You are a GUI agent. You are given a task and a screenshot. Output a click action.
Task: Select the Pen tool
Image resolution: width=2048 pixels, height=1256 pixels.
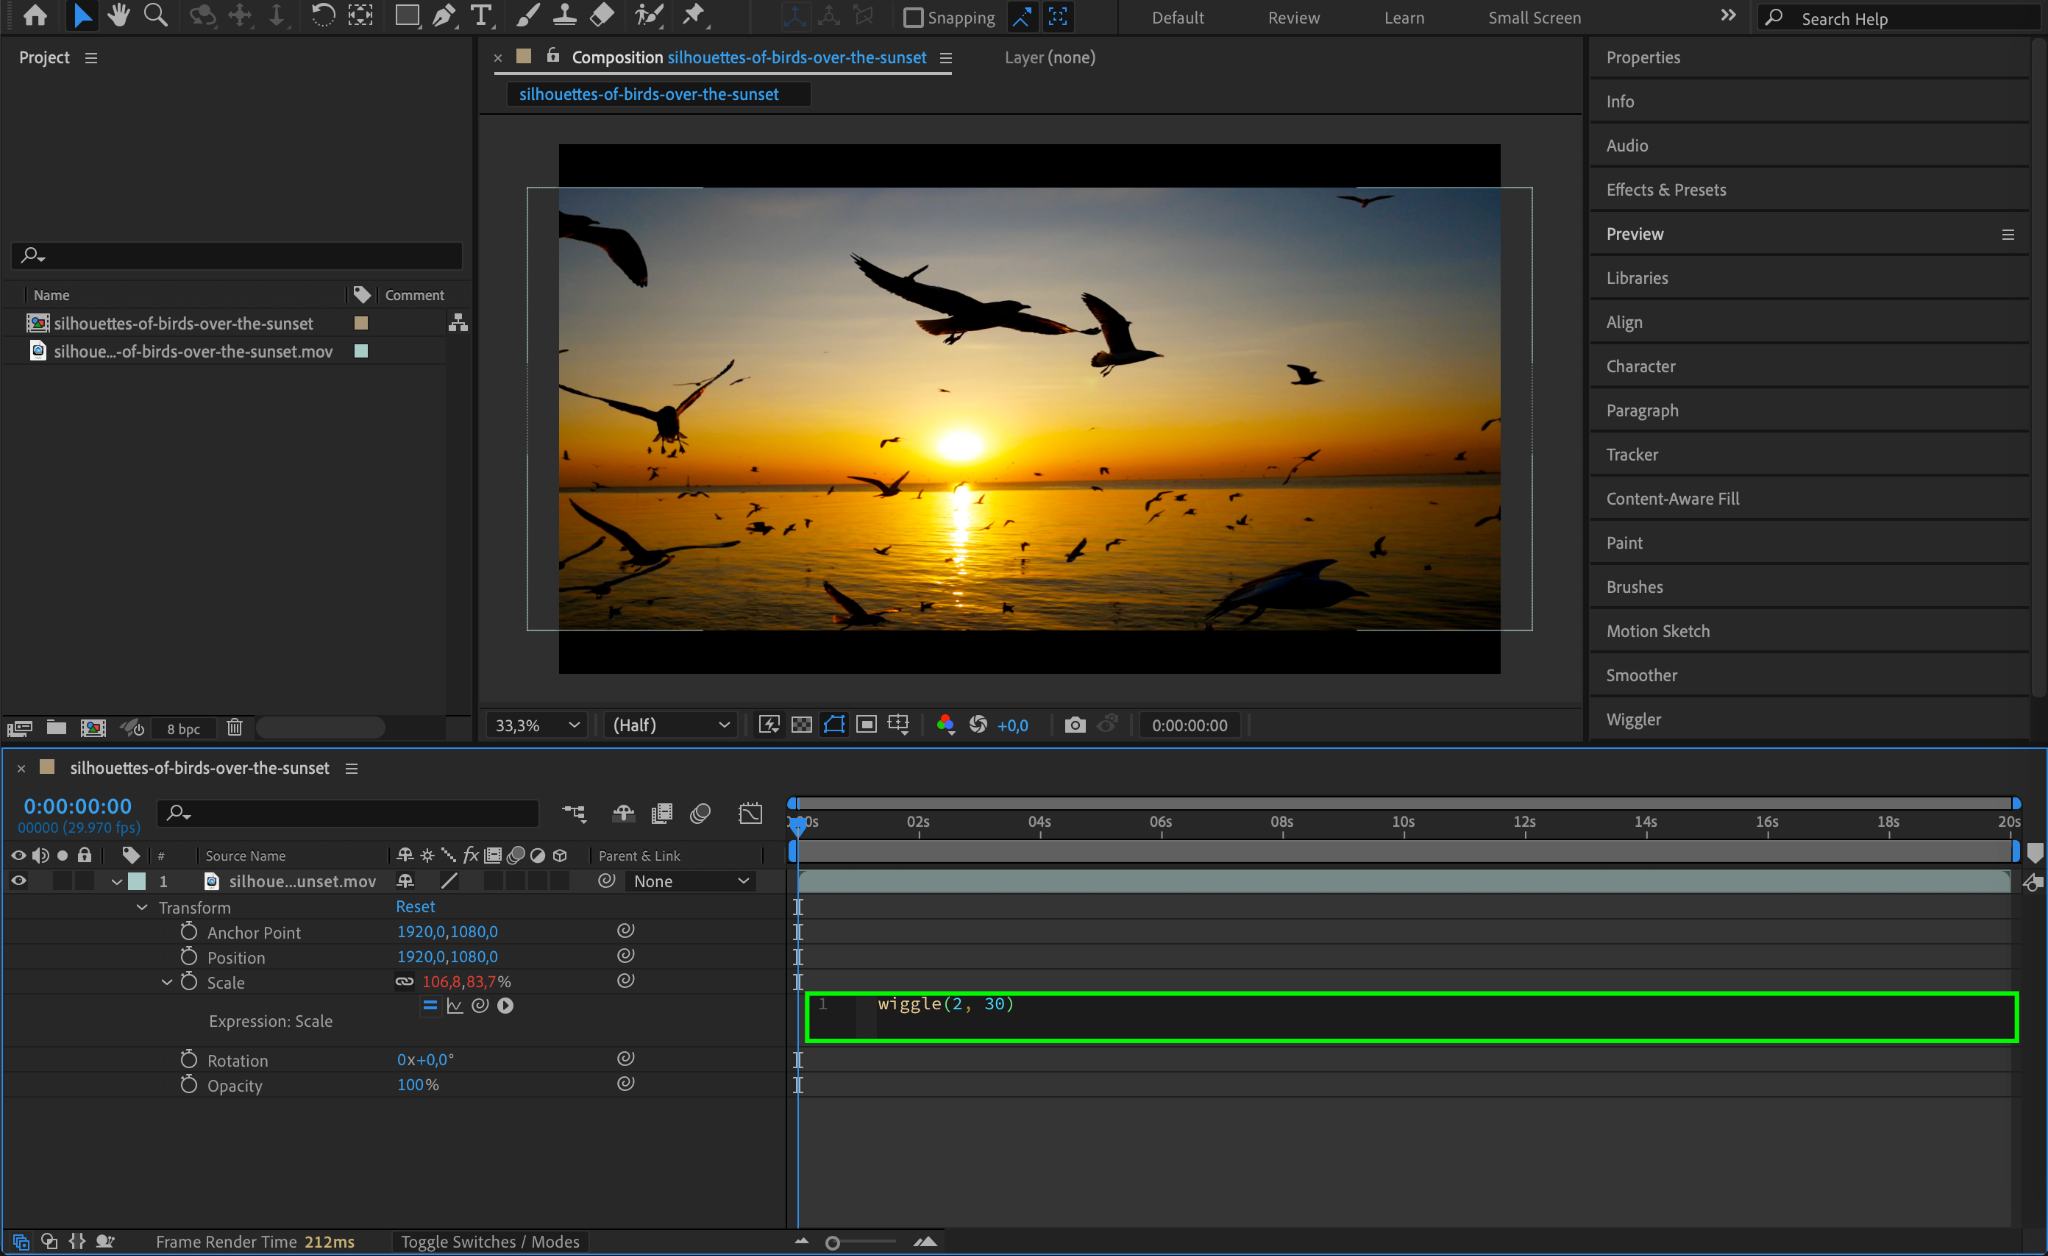point(444,15)
